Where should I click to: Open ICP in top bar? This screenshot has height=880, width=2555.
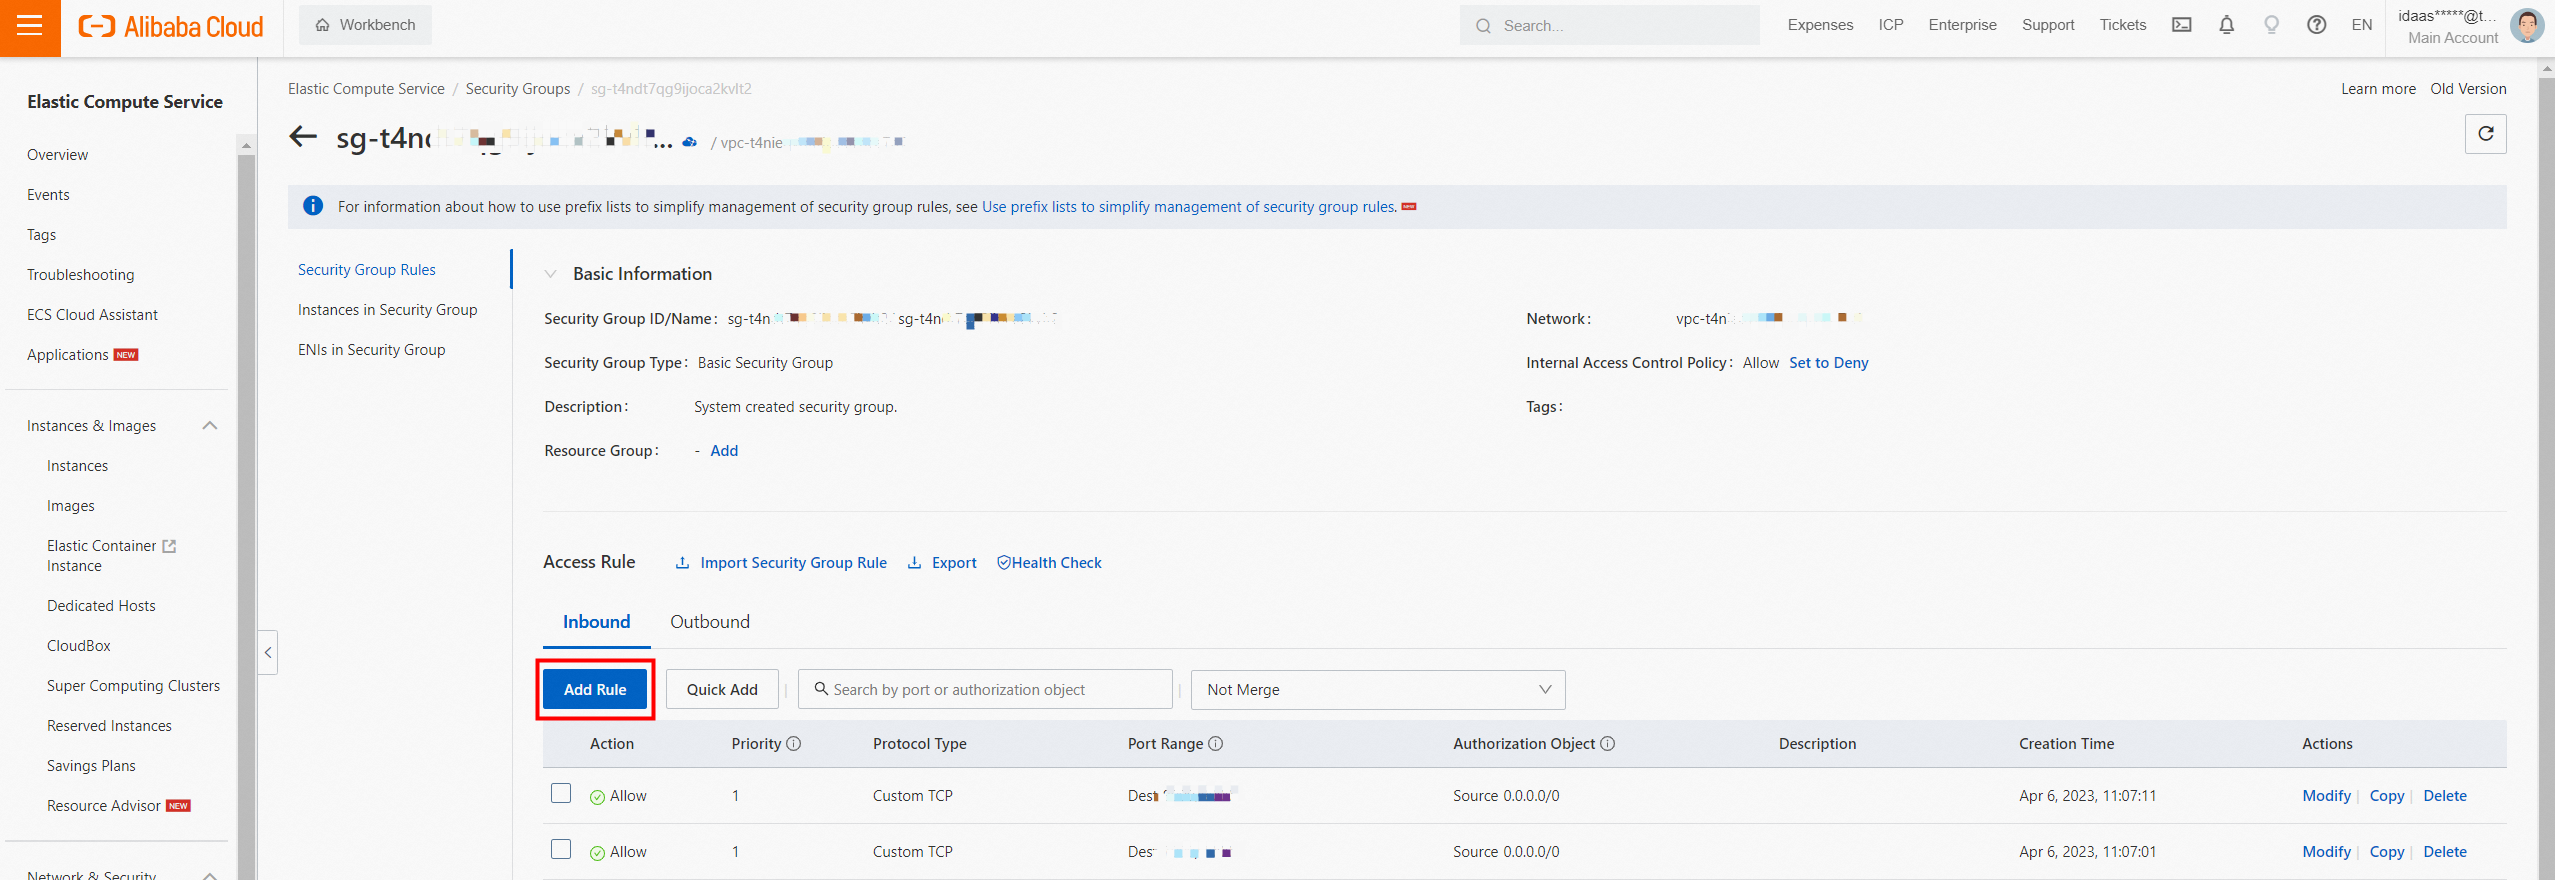(x=1891, y=25)
